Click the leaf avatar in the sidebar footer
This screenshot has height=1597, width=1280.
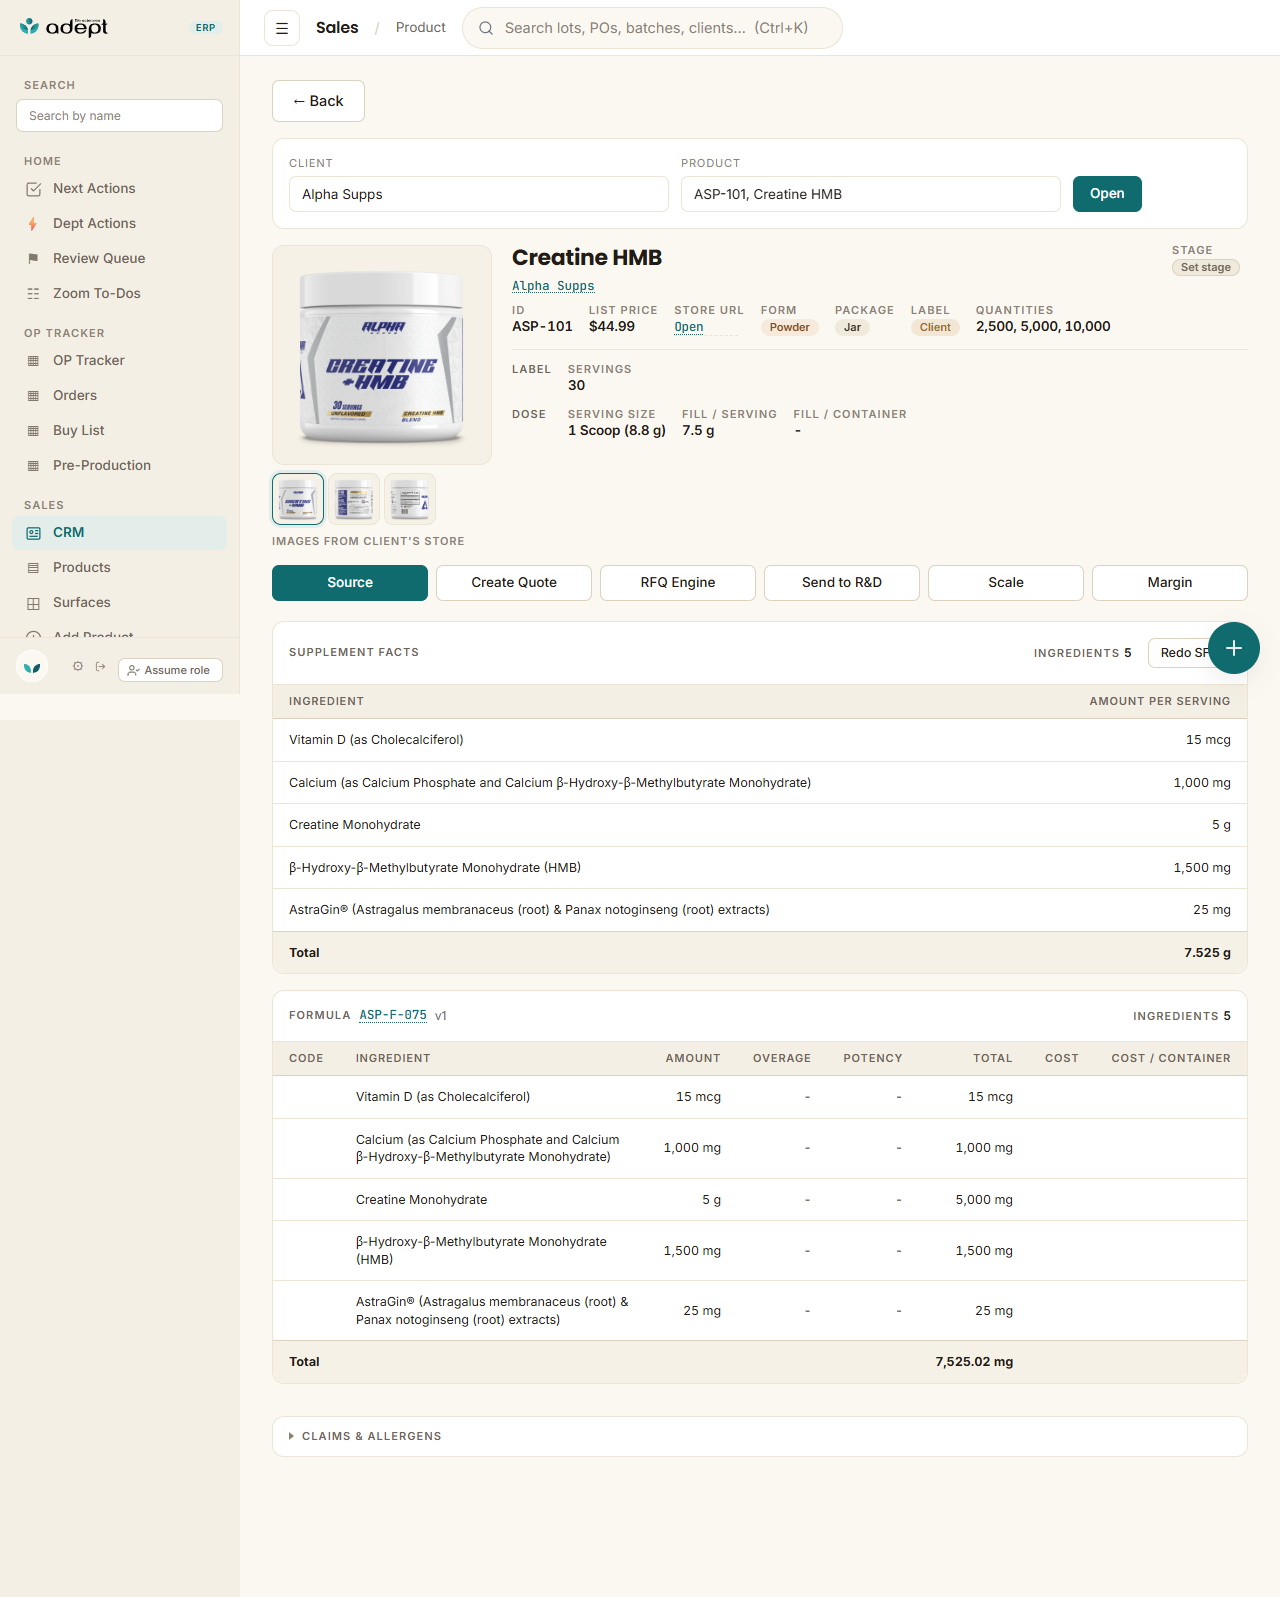click(x=32, y=666)
